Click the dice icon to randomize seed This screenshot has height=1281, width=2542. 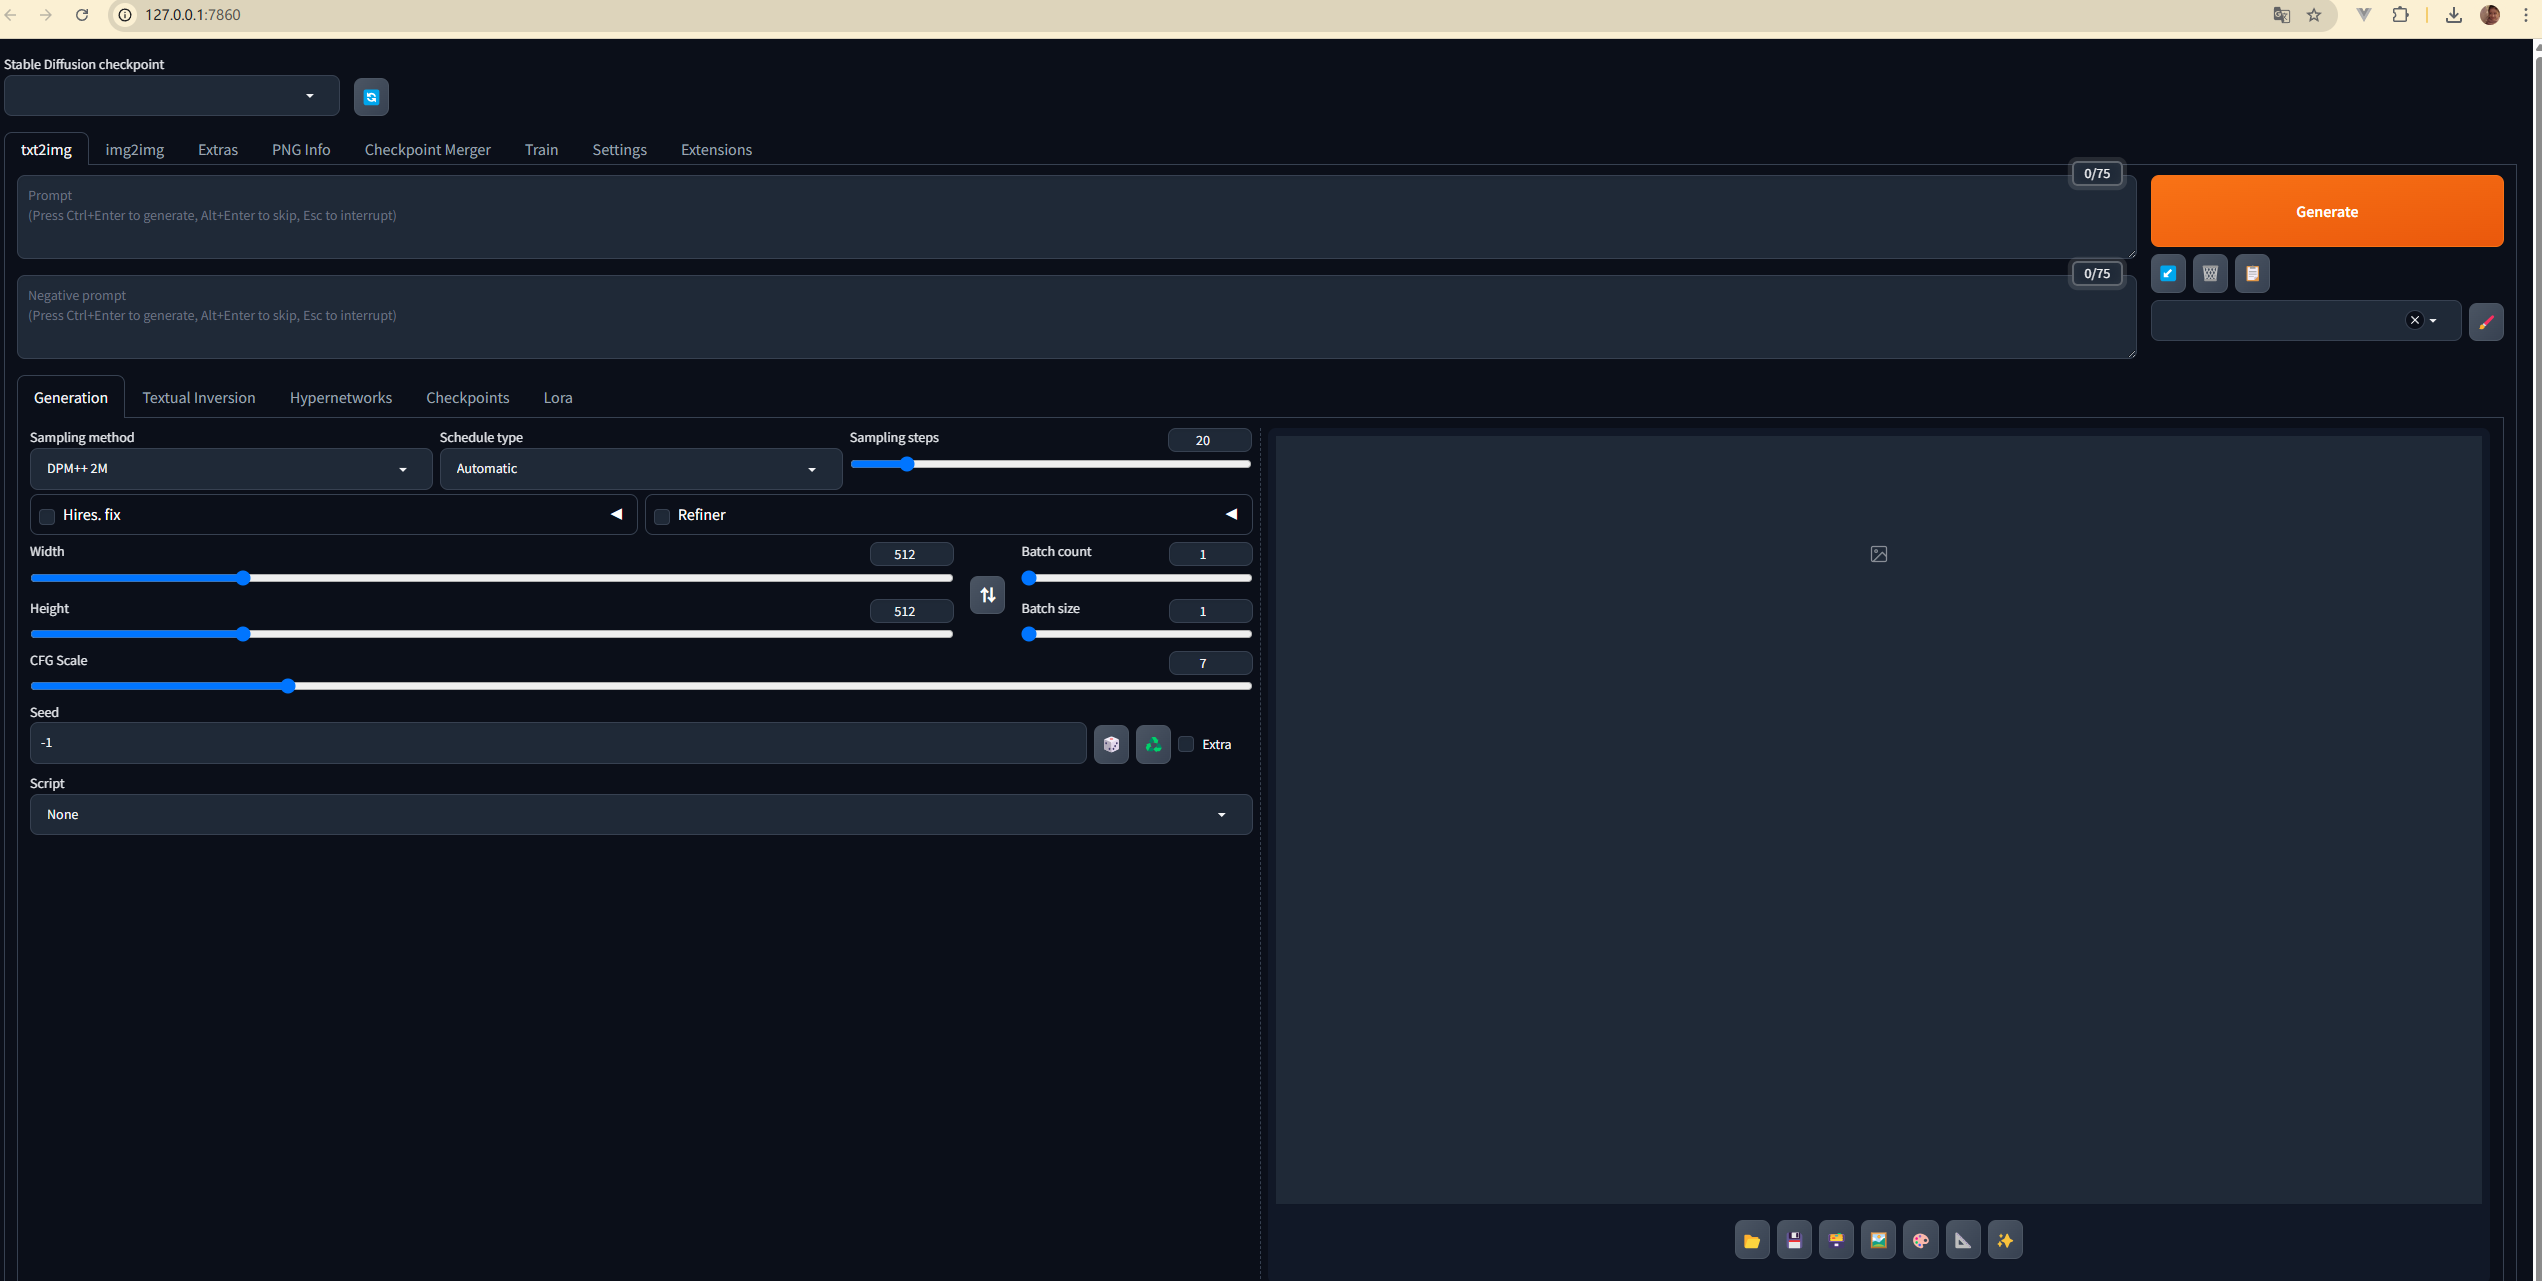(1111, 744)
